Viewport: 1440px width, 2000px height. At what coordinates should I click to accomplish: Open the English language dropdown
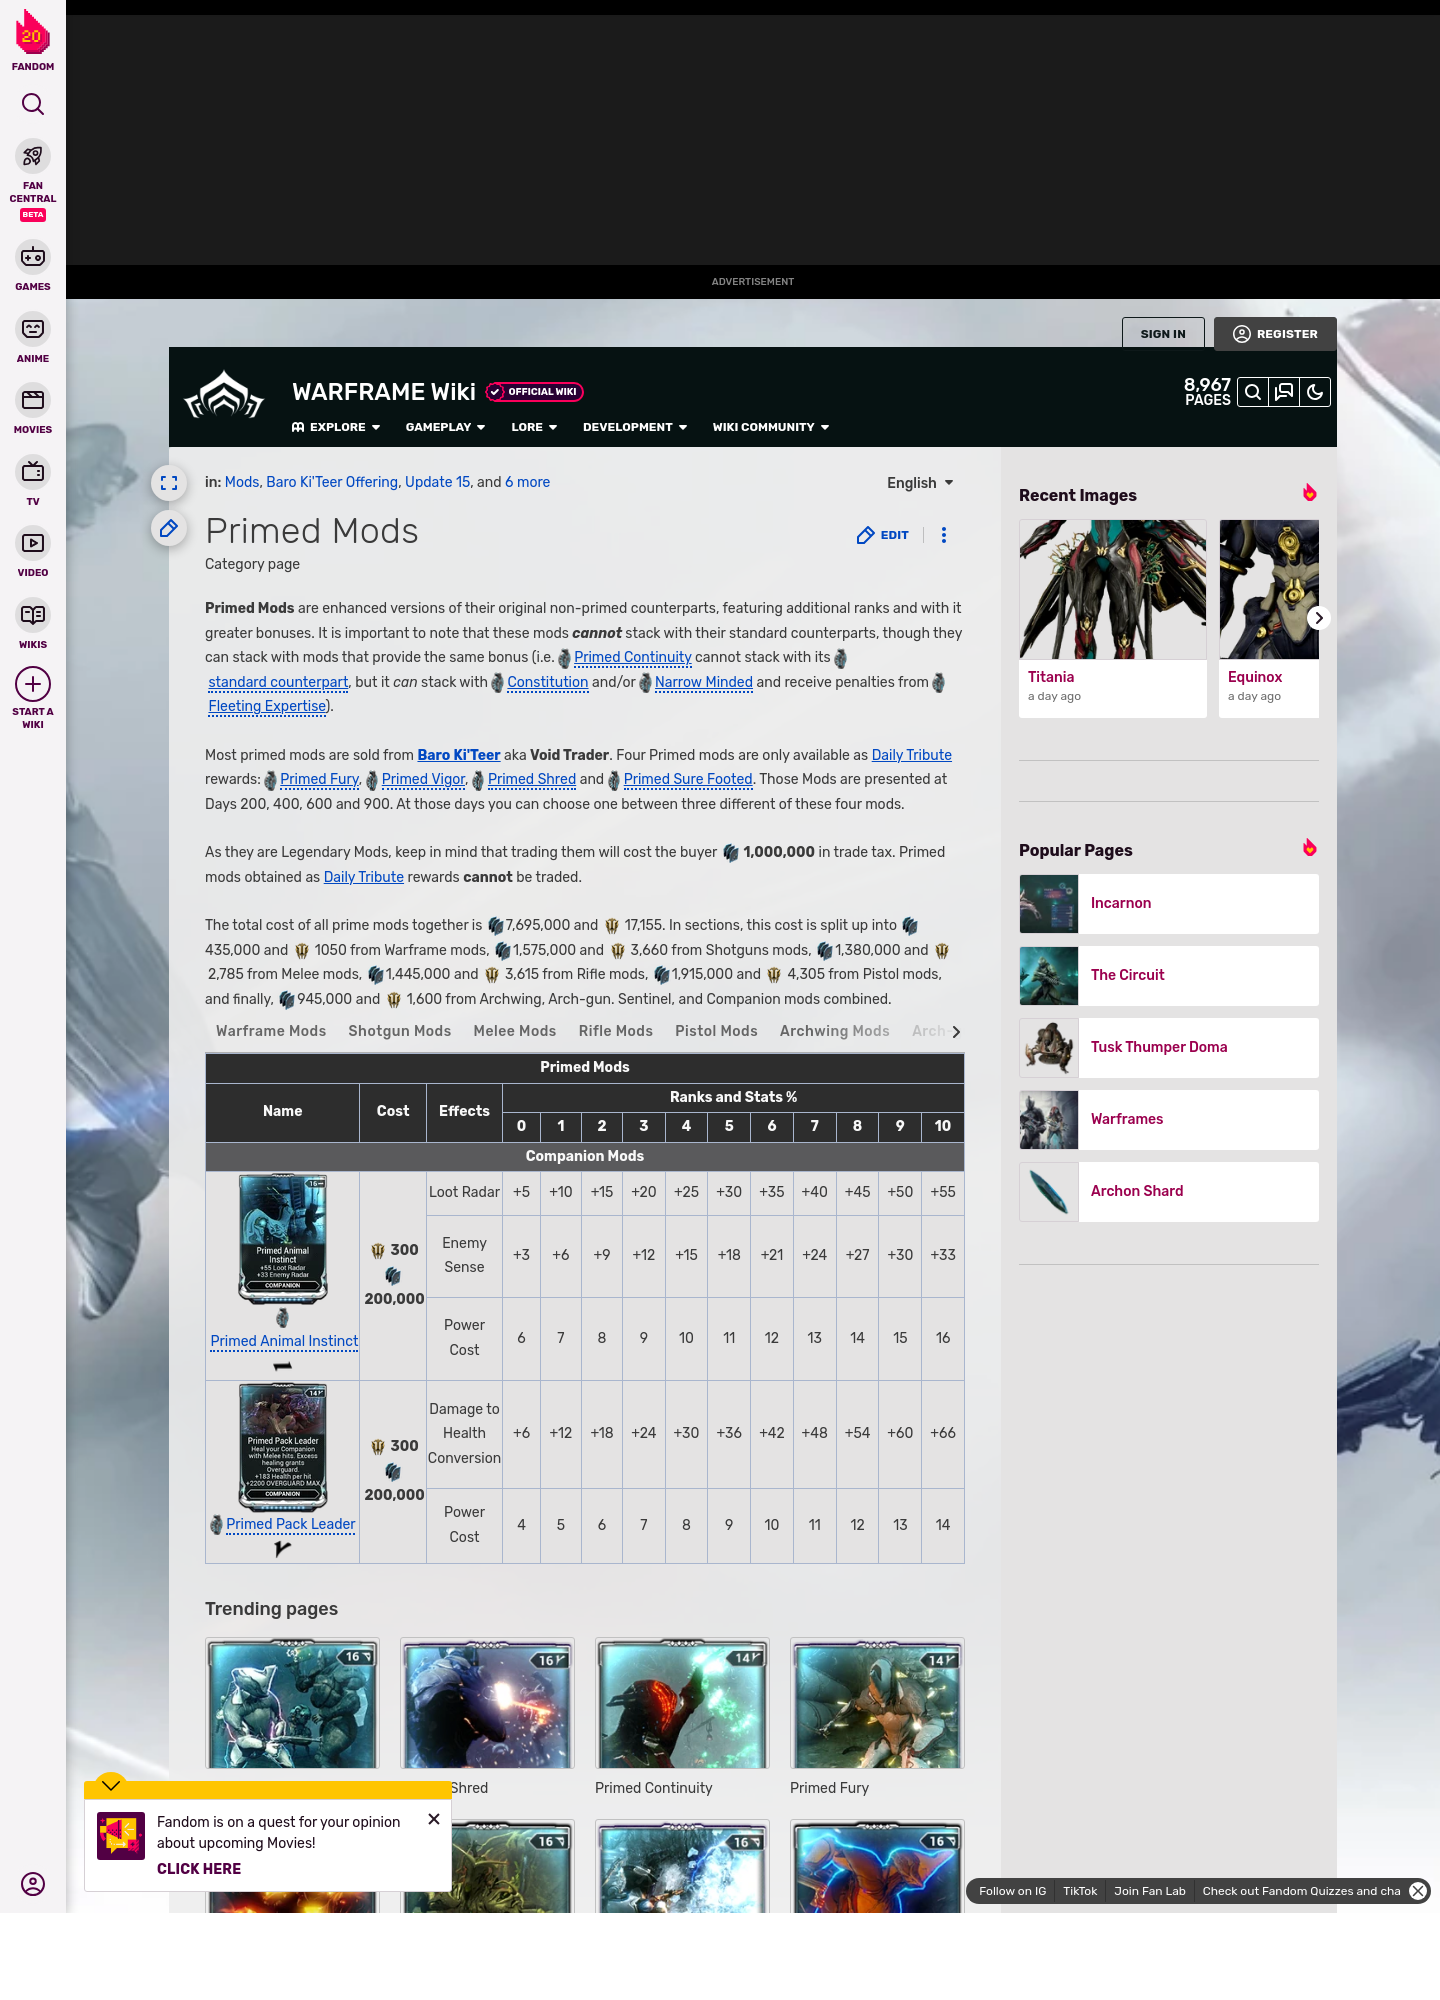point(920,483)
